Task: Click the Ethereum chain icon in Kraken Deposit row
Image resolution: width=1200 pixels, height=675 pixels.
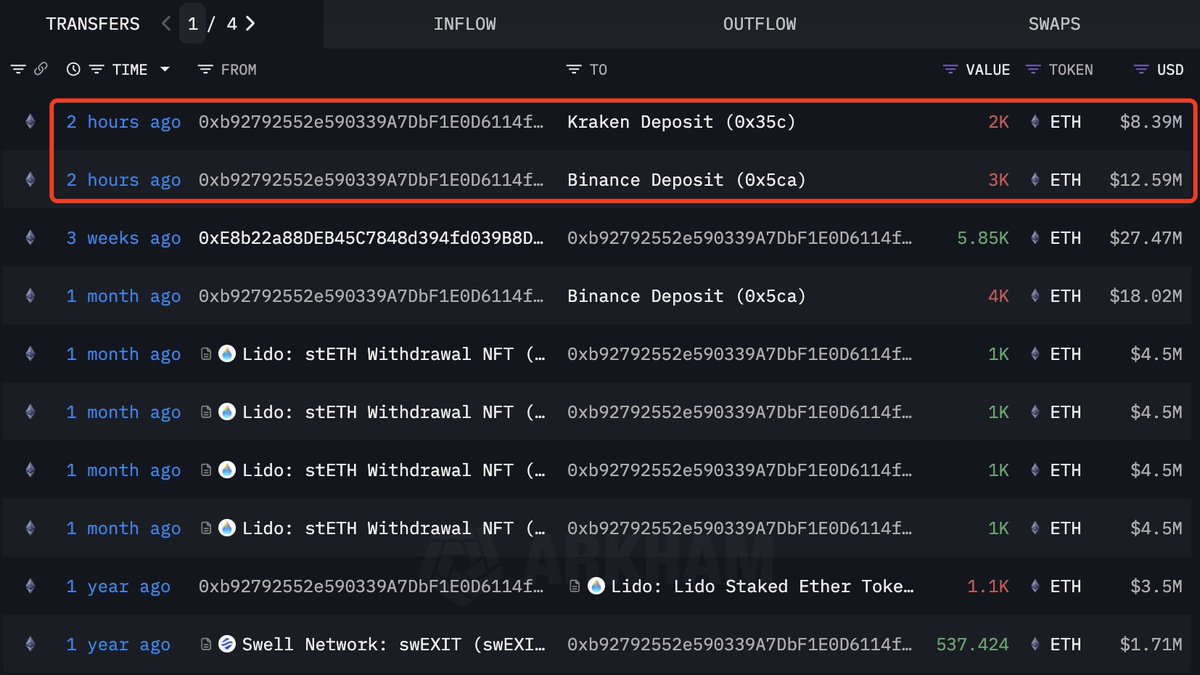Action: (x=29, y=122)
